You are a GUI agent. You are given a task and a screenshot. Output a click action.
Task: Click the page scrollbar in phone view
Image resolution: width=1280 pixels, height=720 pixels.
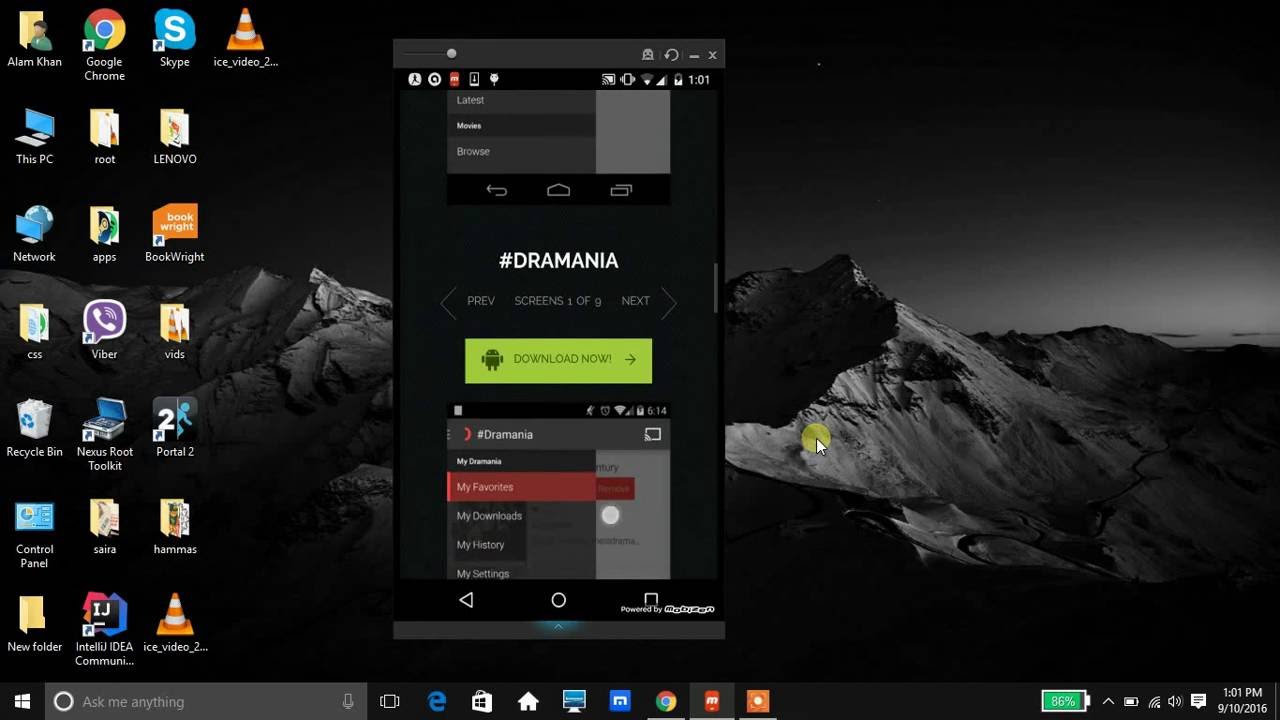pos(715,288)
